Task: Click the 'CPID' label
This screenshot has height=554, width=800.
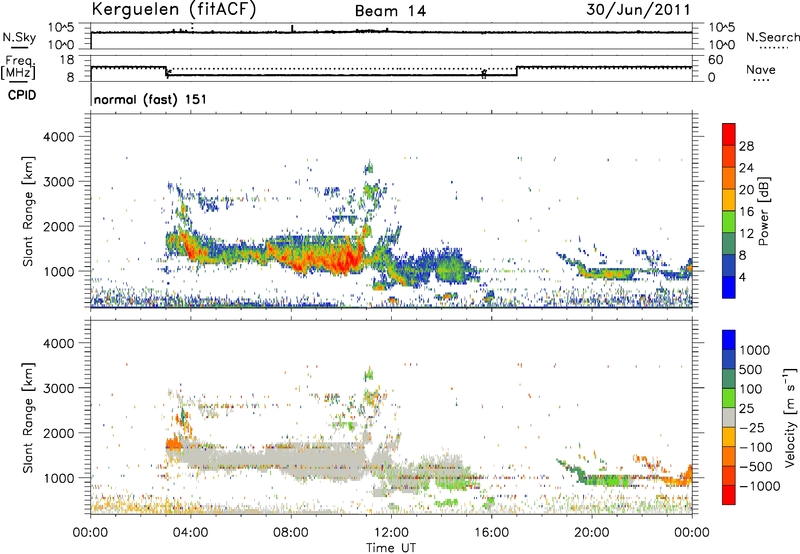Action: point(22,95)
